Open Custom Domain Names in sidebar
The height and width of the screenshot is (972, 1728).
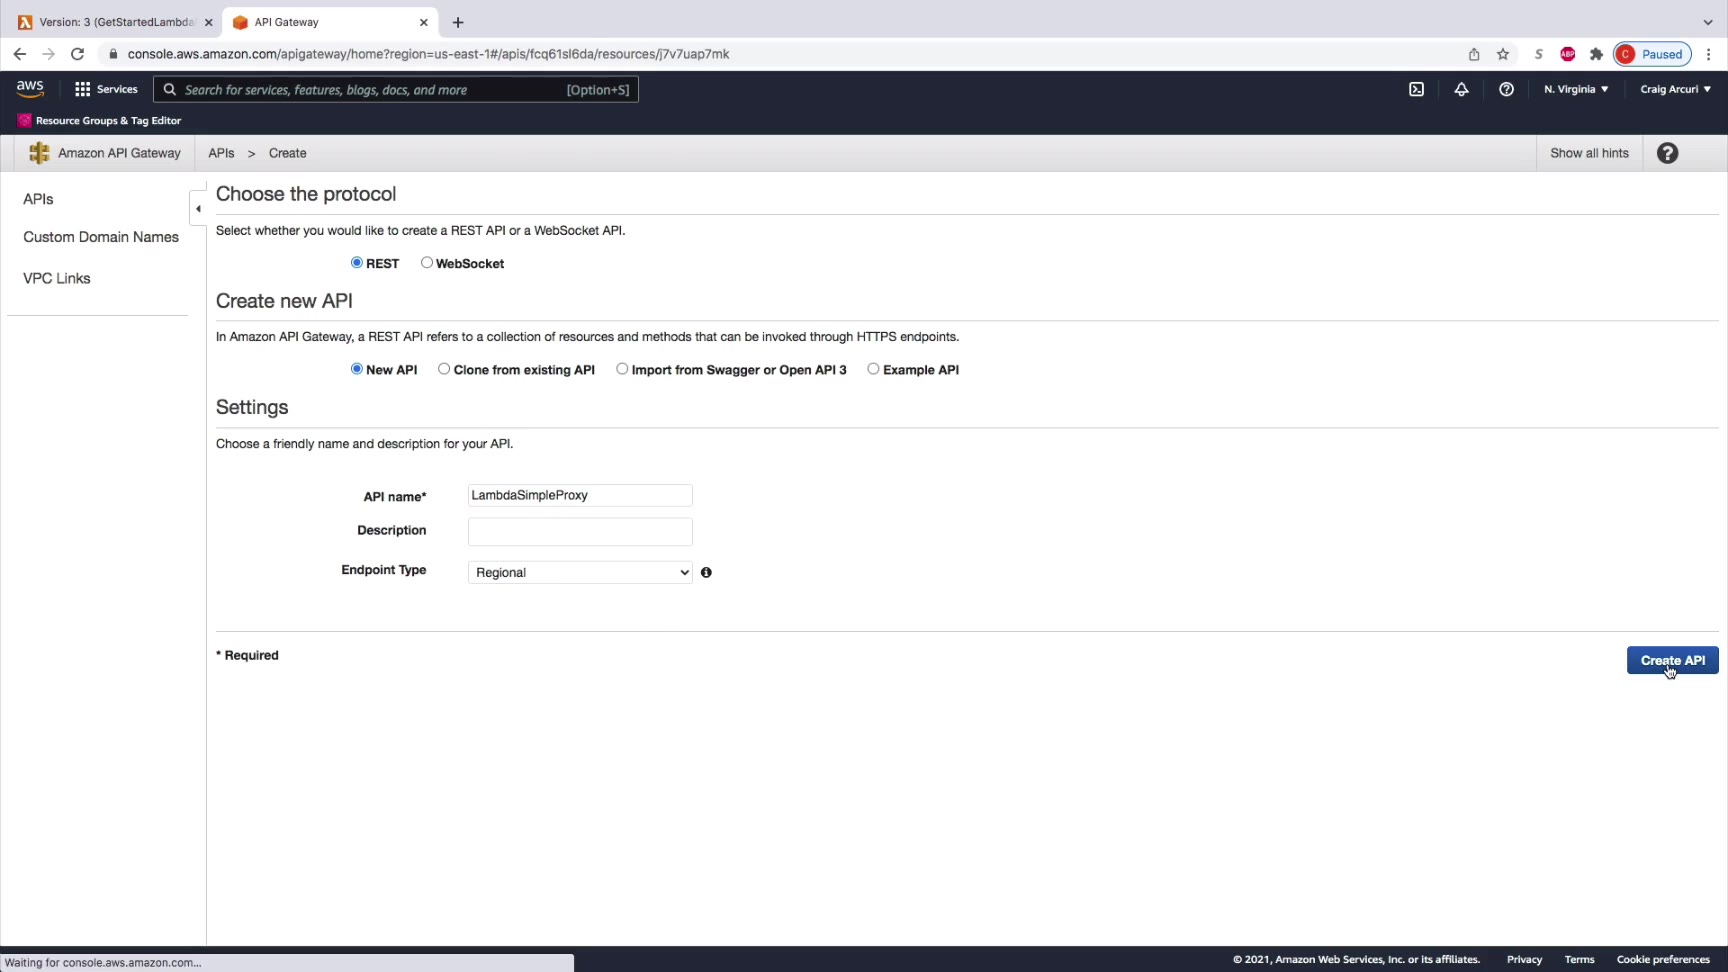pyautogui.click(x=101, y=237)
